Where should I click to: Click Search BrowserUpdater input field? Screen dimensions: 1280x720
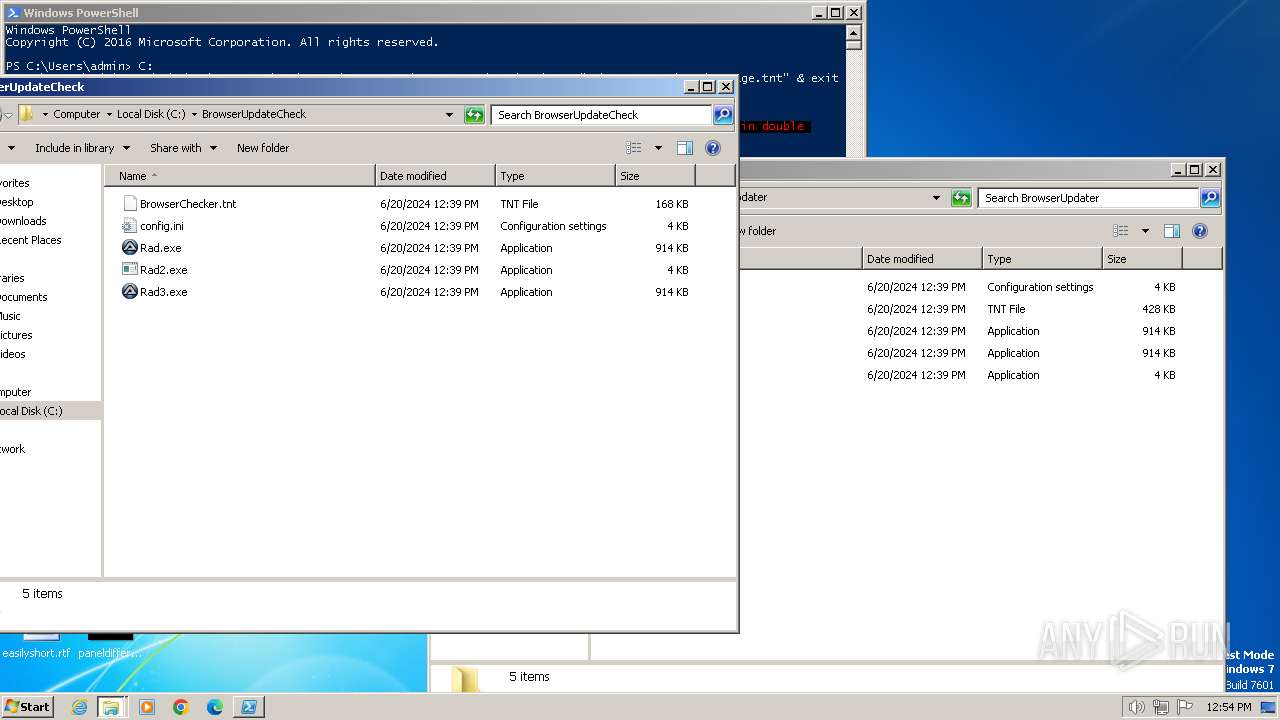pyautogui.click(x=1088, y=198)
